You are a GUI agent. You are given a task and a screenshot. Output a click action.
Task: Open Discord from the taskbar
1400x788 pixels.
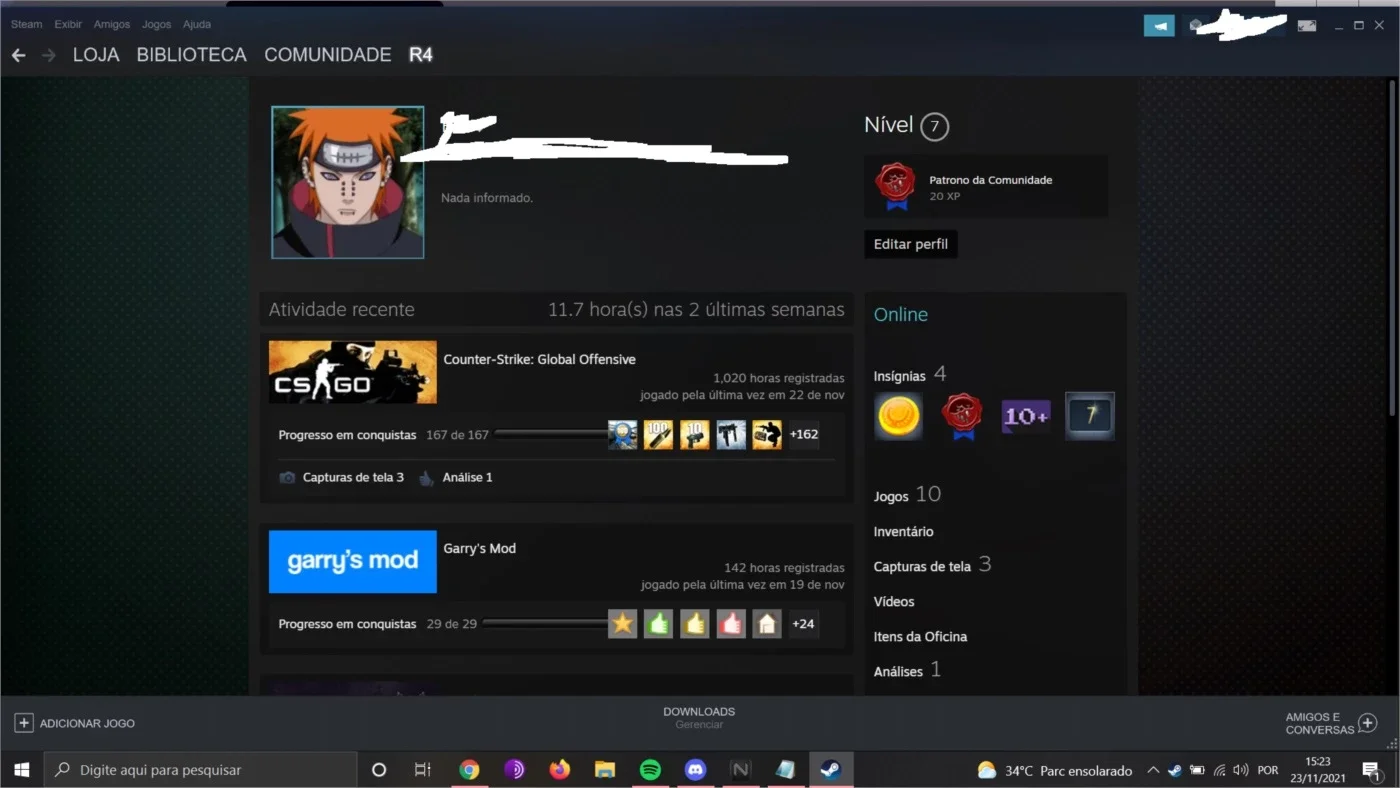coord(695,770)
